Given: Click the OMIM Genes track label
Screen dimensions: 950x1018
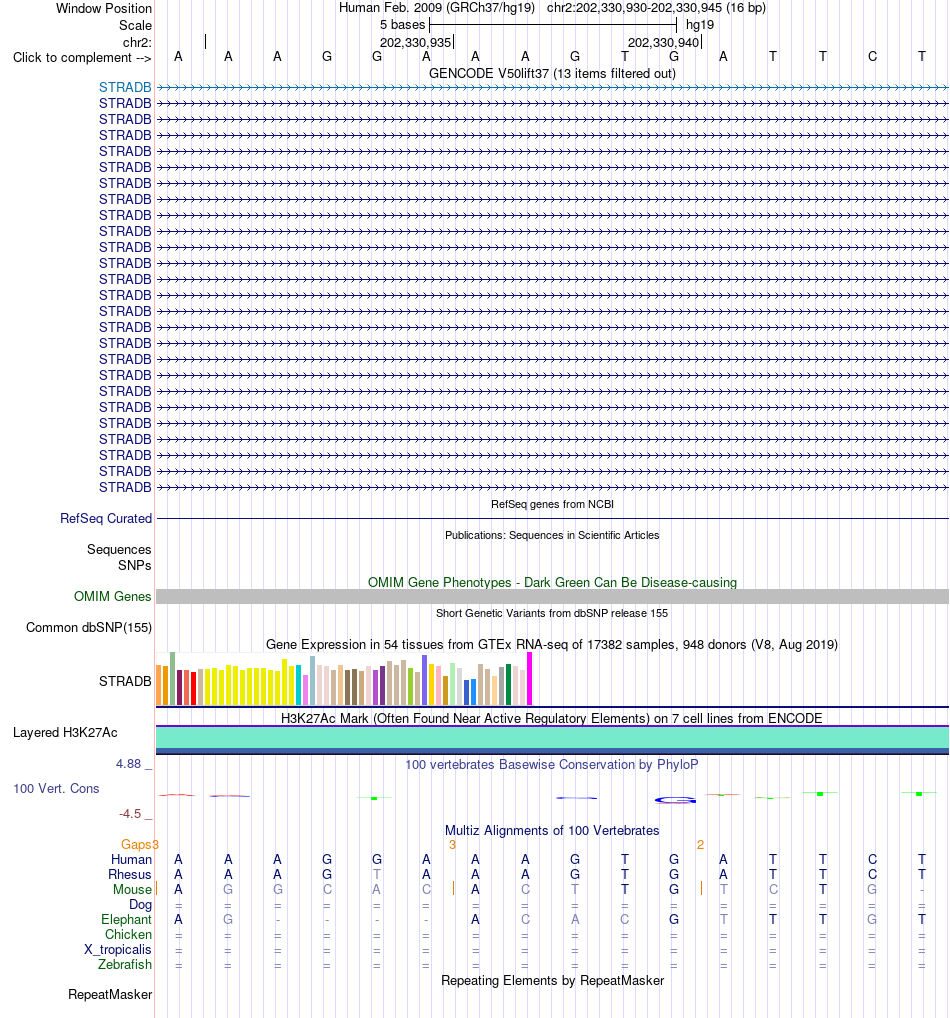Looking at the screenshot, I should [112, 596].
